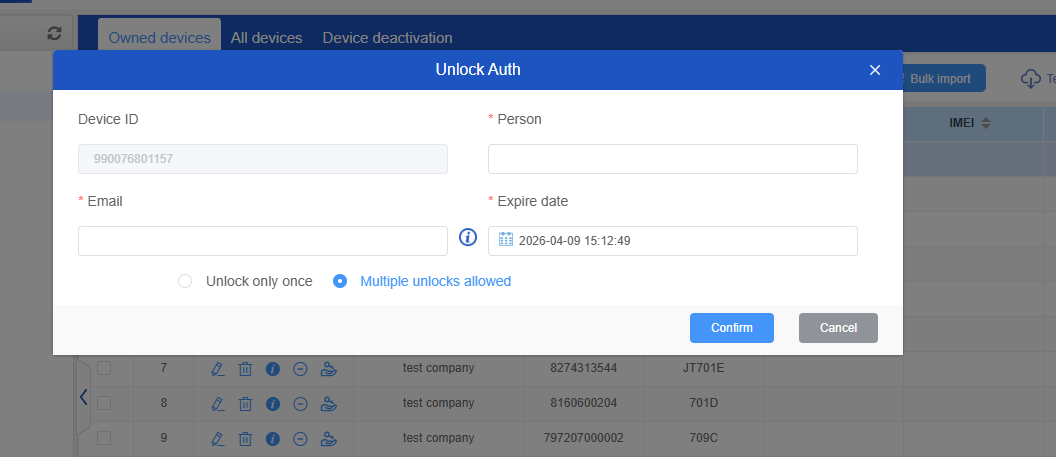Click the trash delete icon in row 8
Viewport: 1056px width, 457px height.
245,404
